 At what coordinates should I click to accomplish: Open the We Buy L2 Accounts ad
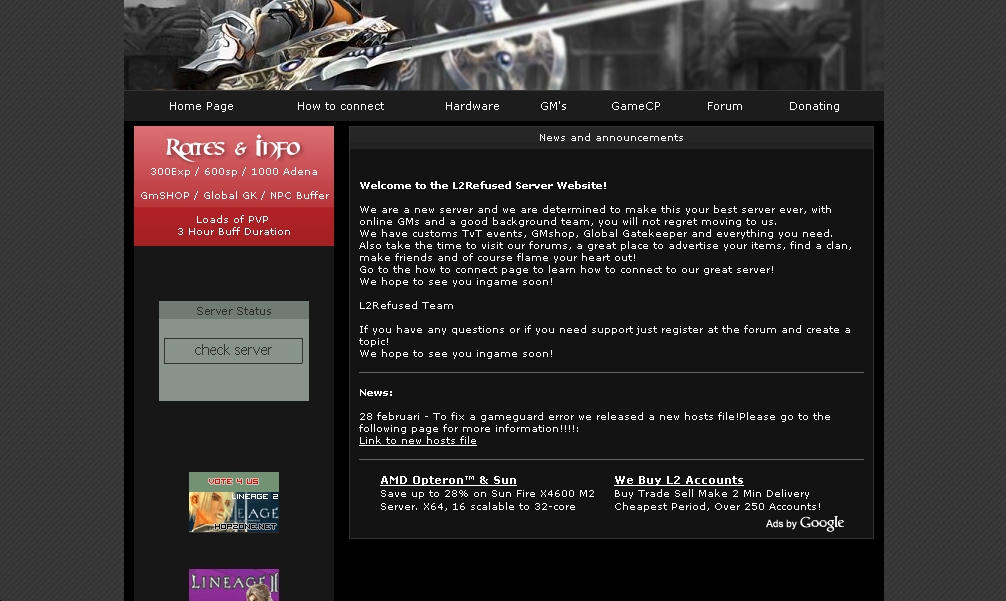(x=679, y=480)
